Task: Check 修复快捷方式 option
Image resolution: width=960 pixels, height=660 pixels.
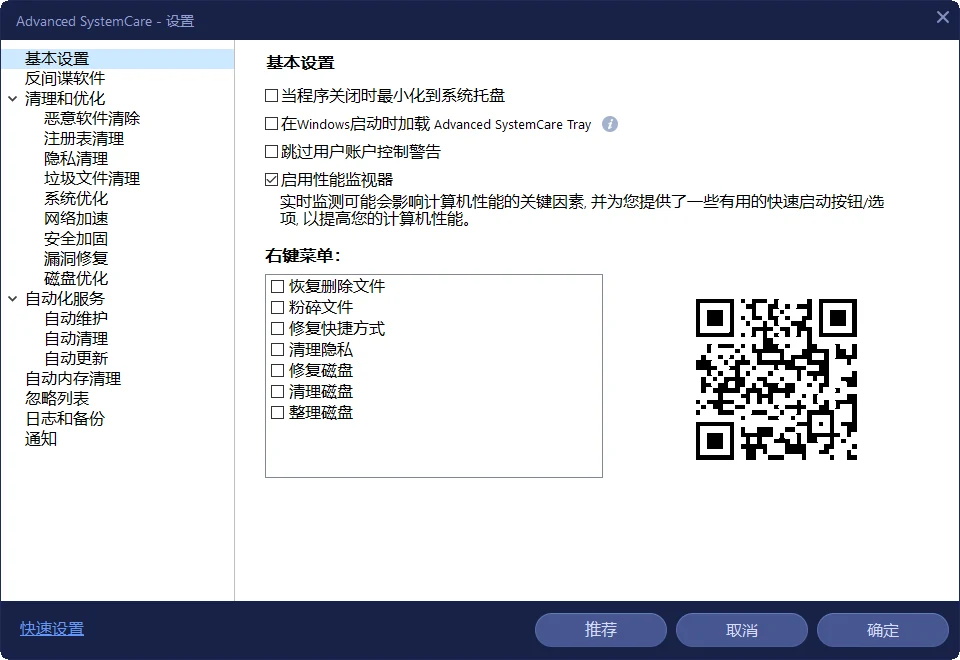Action: coord(277,329)
